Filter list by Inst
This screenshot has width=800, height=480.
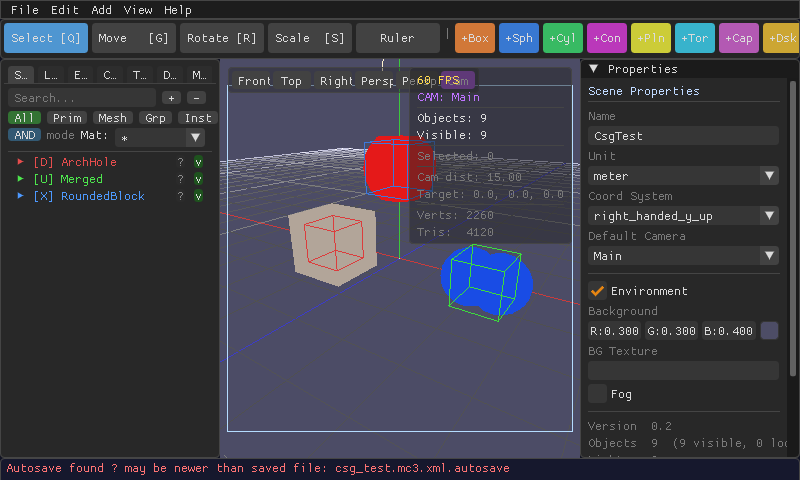[198, 118]
